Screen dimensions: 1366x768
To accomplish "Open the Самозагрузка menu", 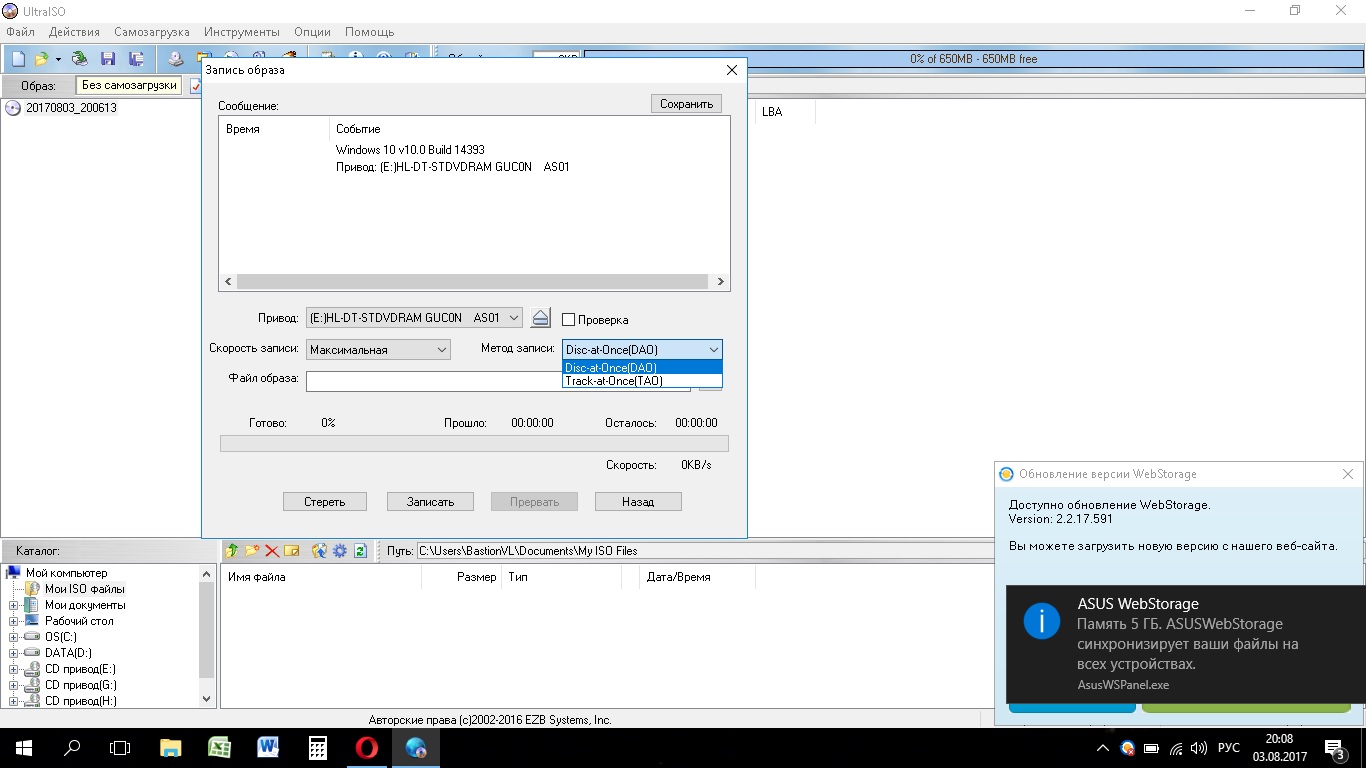I will [x=152, y=32].
